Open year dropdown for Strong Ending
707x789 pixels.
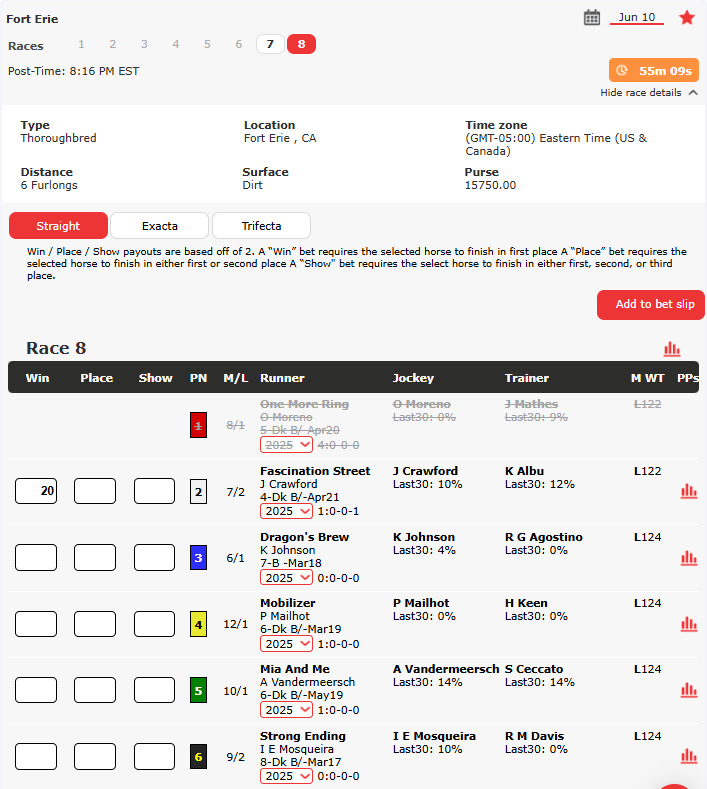[x=286, y=776]
